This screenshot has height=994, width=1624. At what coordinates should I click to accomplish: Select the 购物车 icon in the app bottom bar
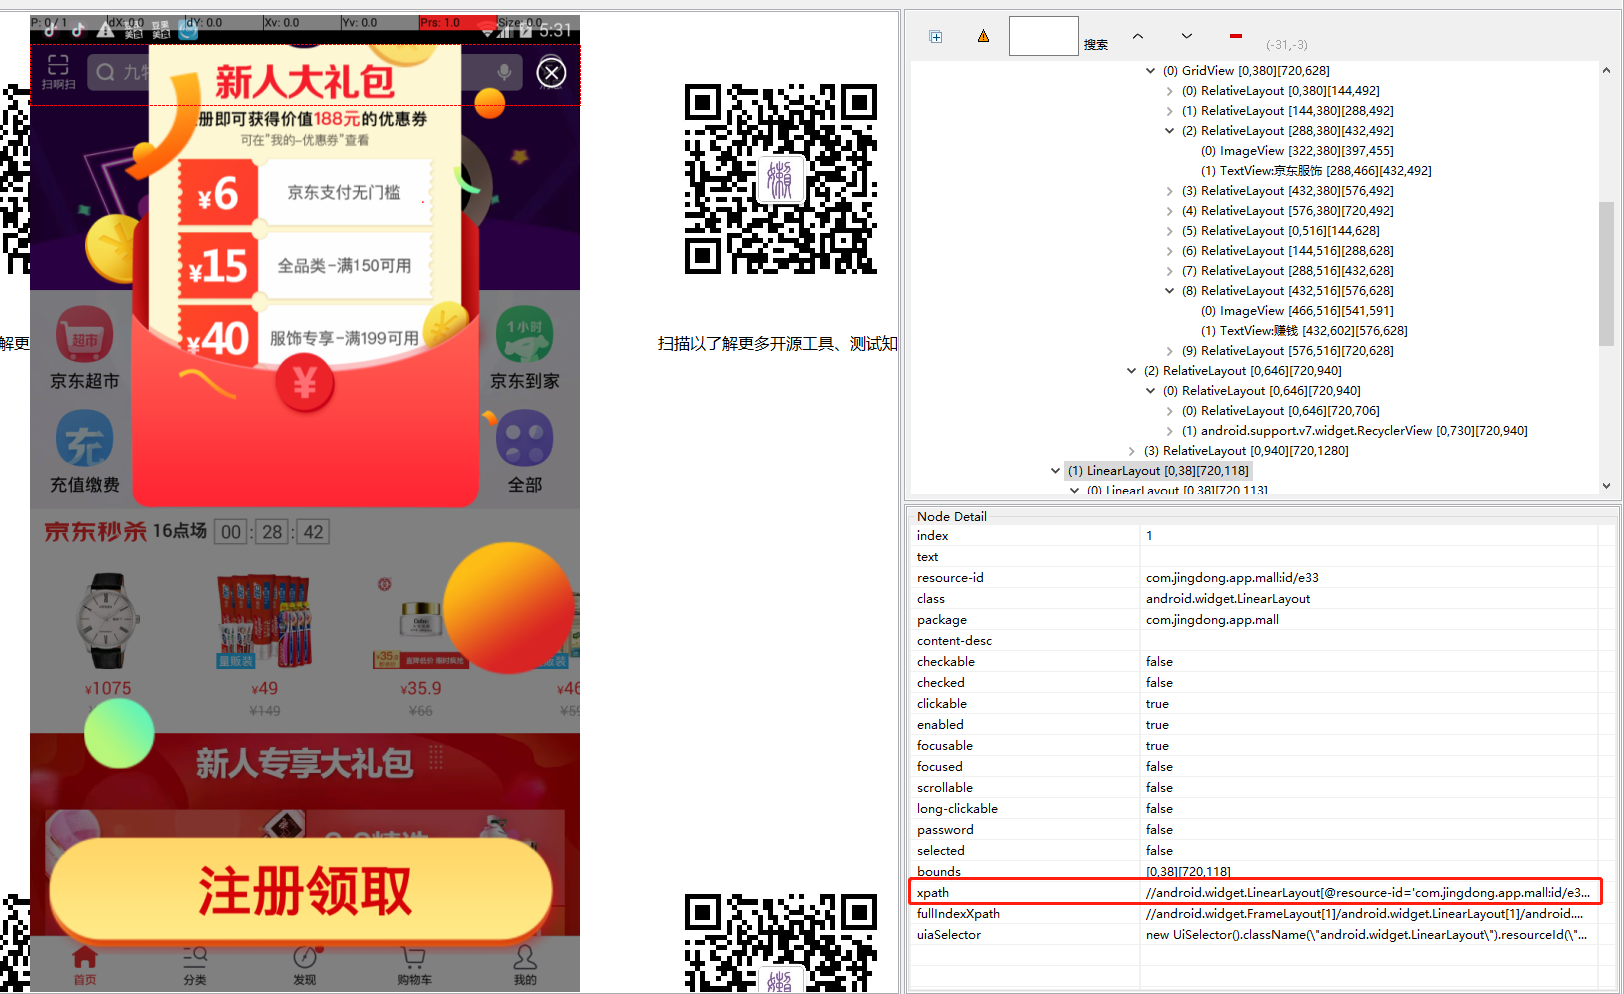click(x=414, y=965)
